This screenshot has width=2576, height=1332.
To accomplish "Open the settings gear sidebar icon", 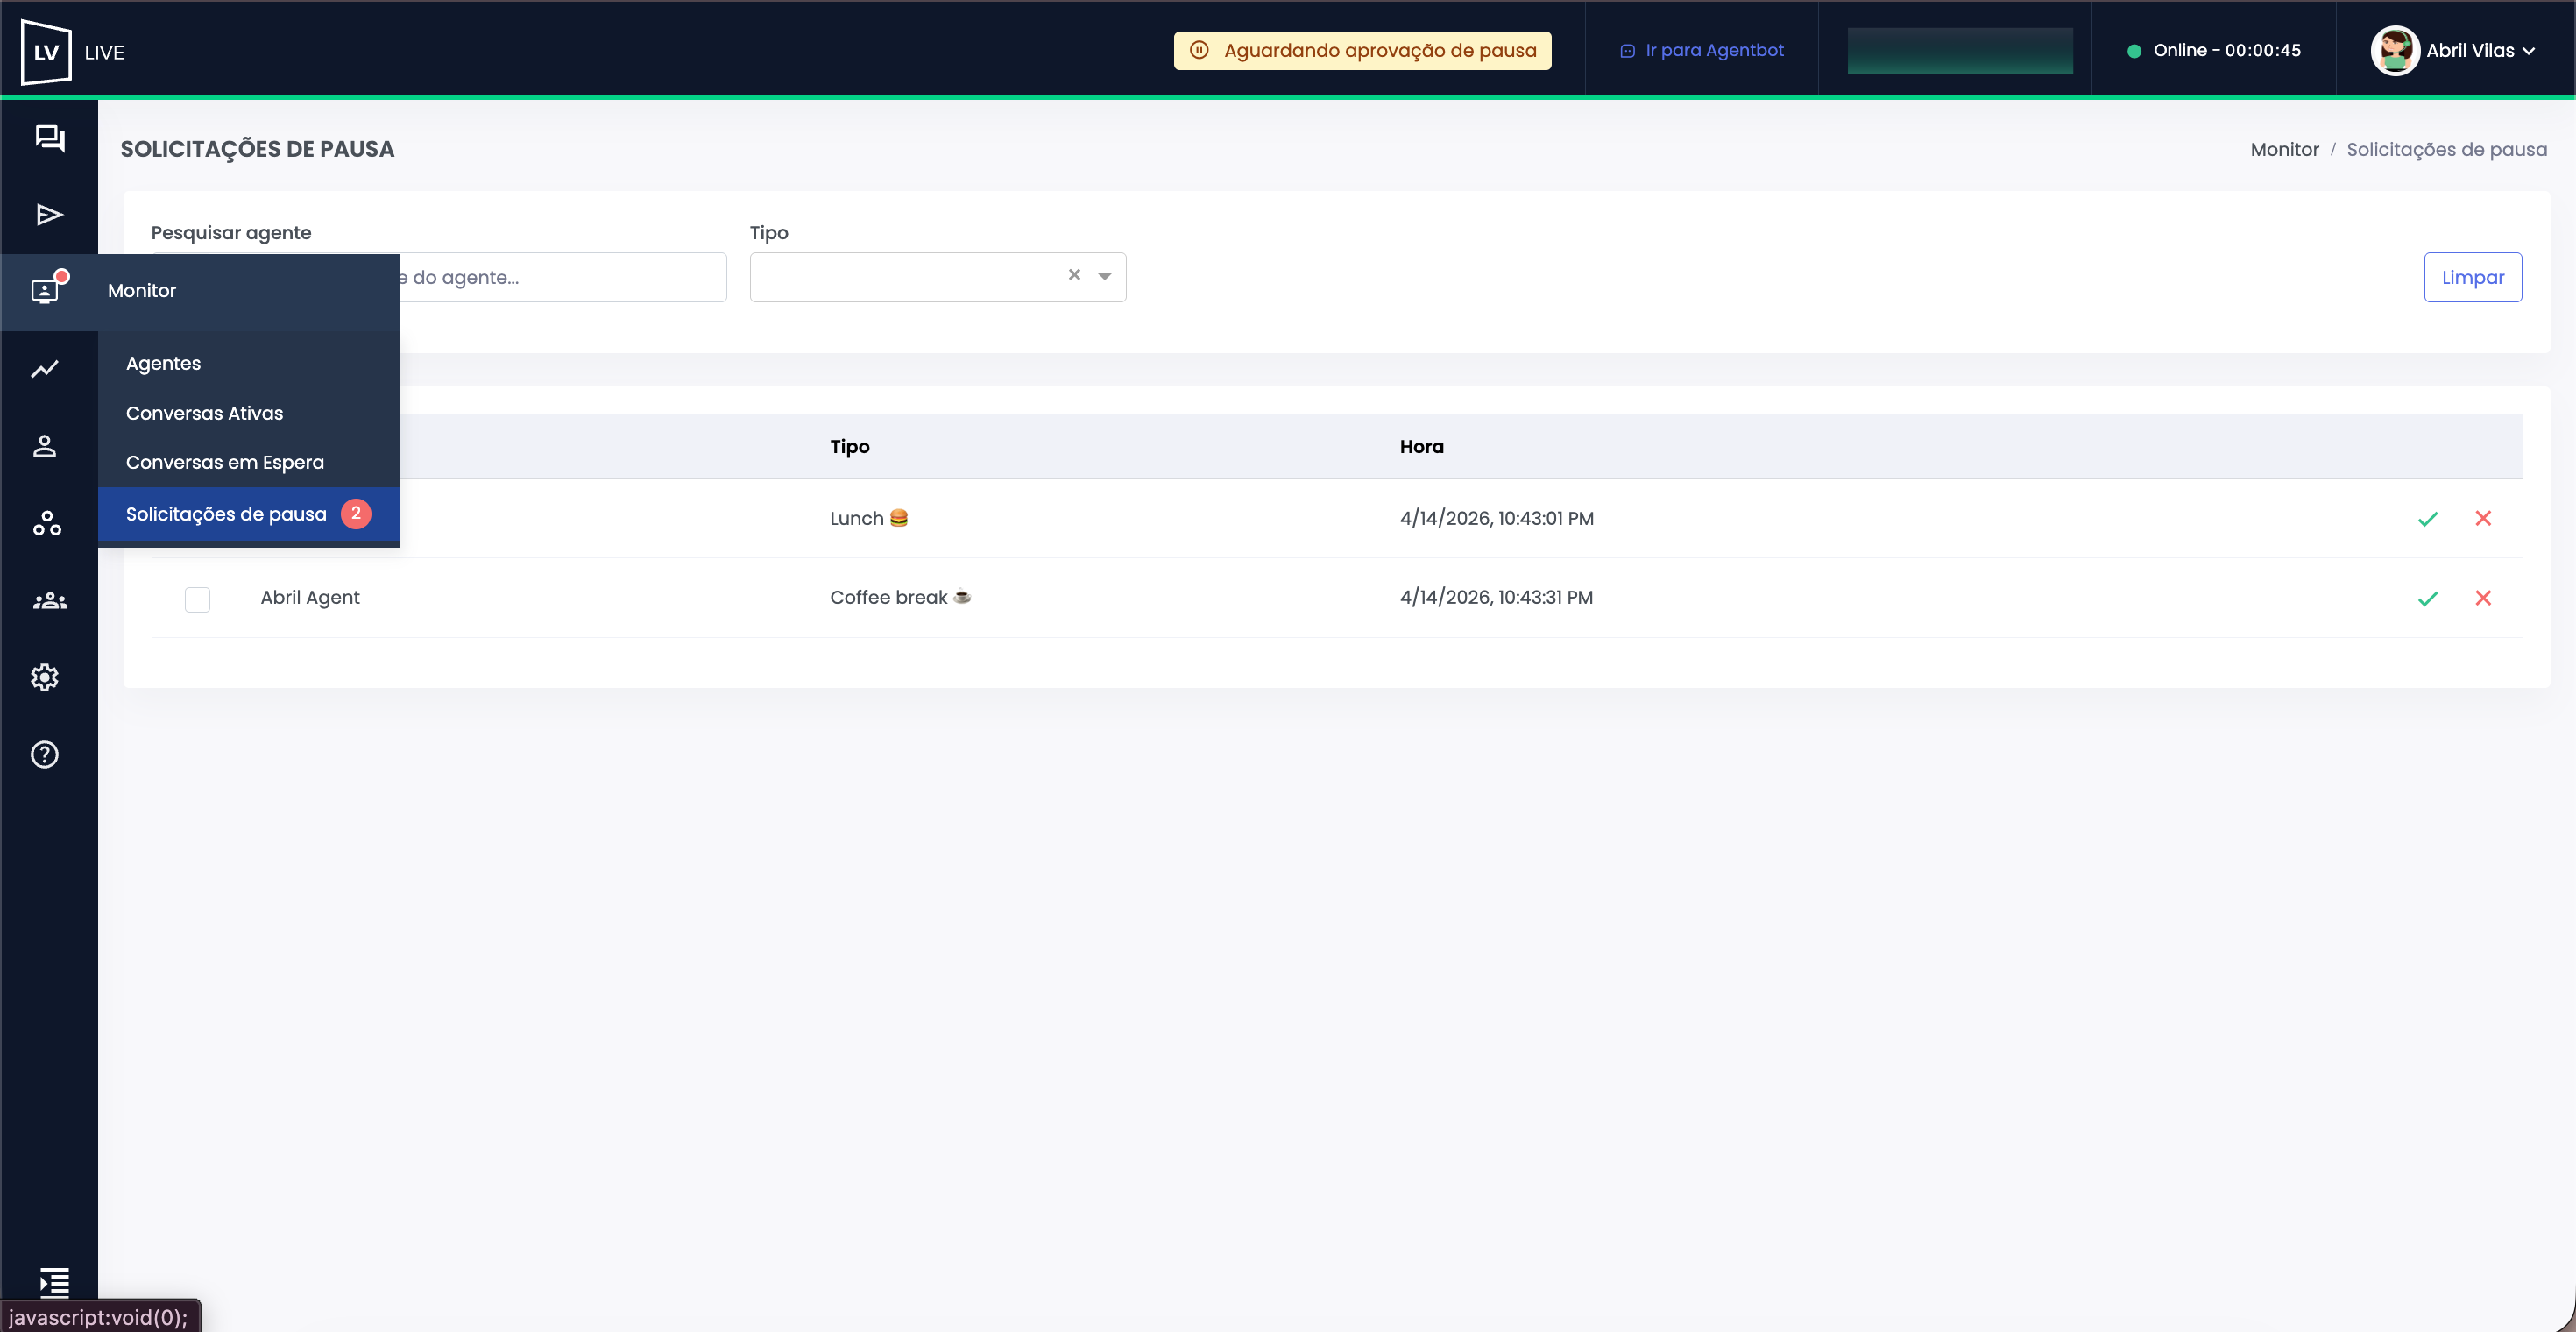I will click(x=45, y=677).
